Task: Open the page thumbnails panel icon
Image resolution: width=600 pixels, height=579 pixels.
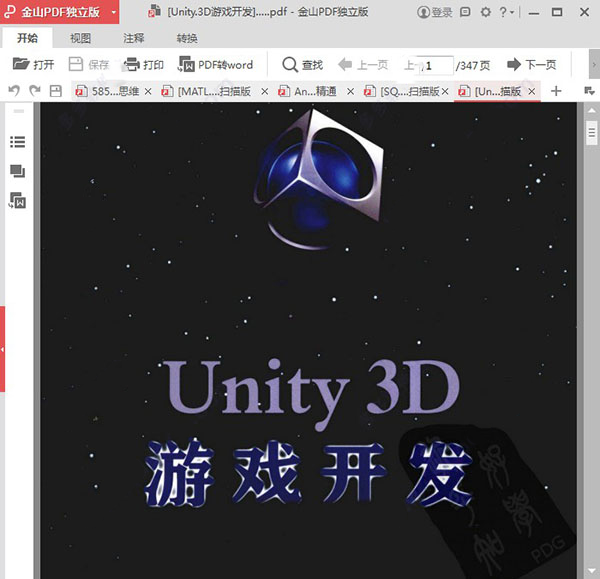Action: pos(18,171)
